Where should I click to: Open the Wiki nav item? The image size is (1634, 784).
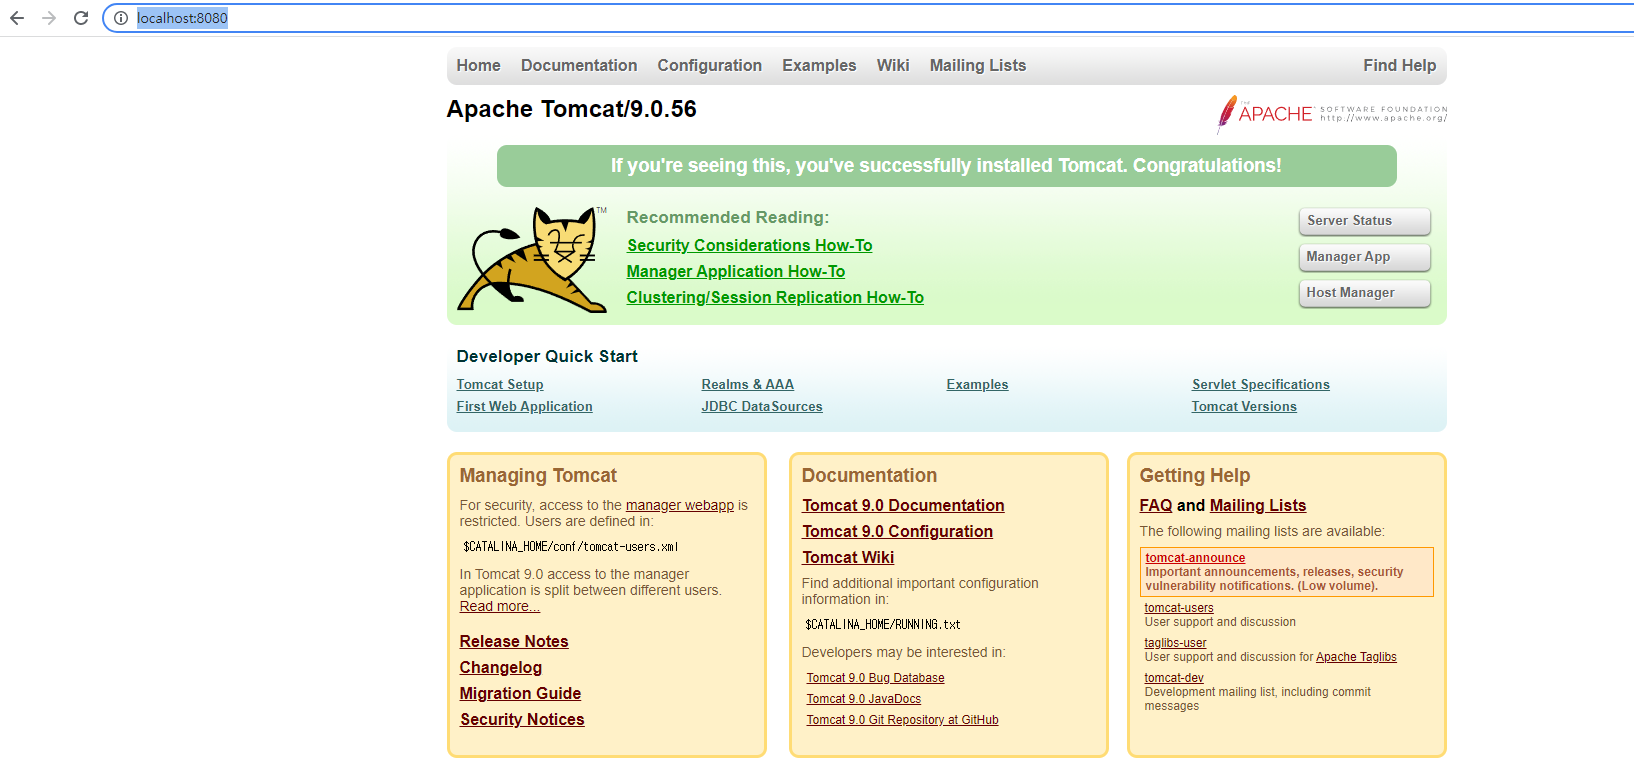click(893, 65)
